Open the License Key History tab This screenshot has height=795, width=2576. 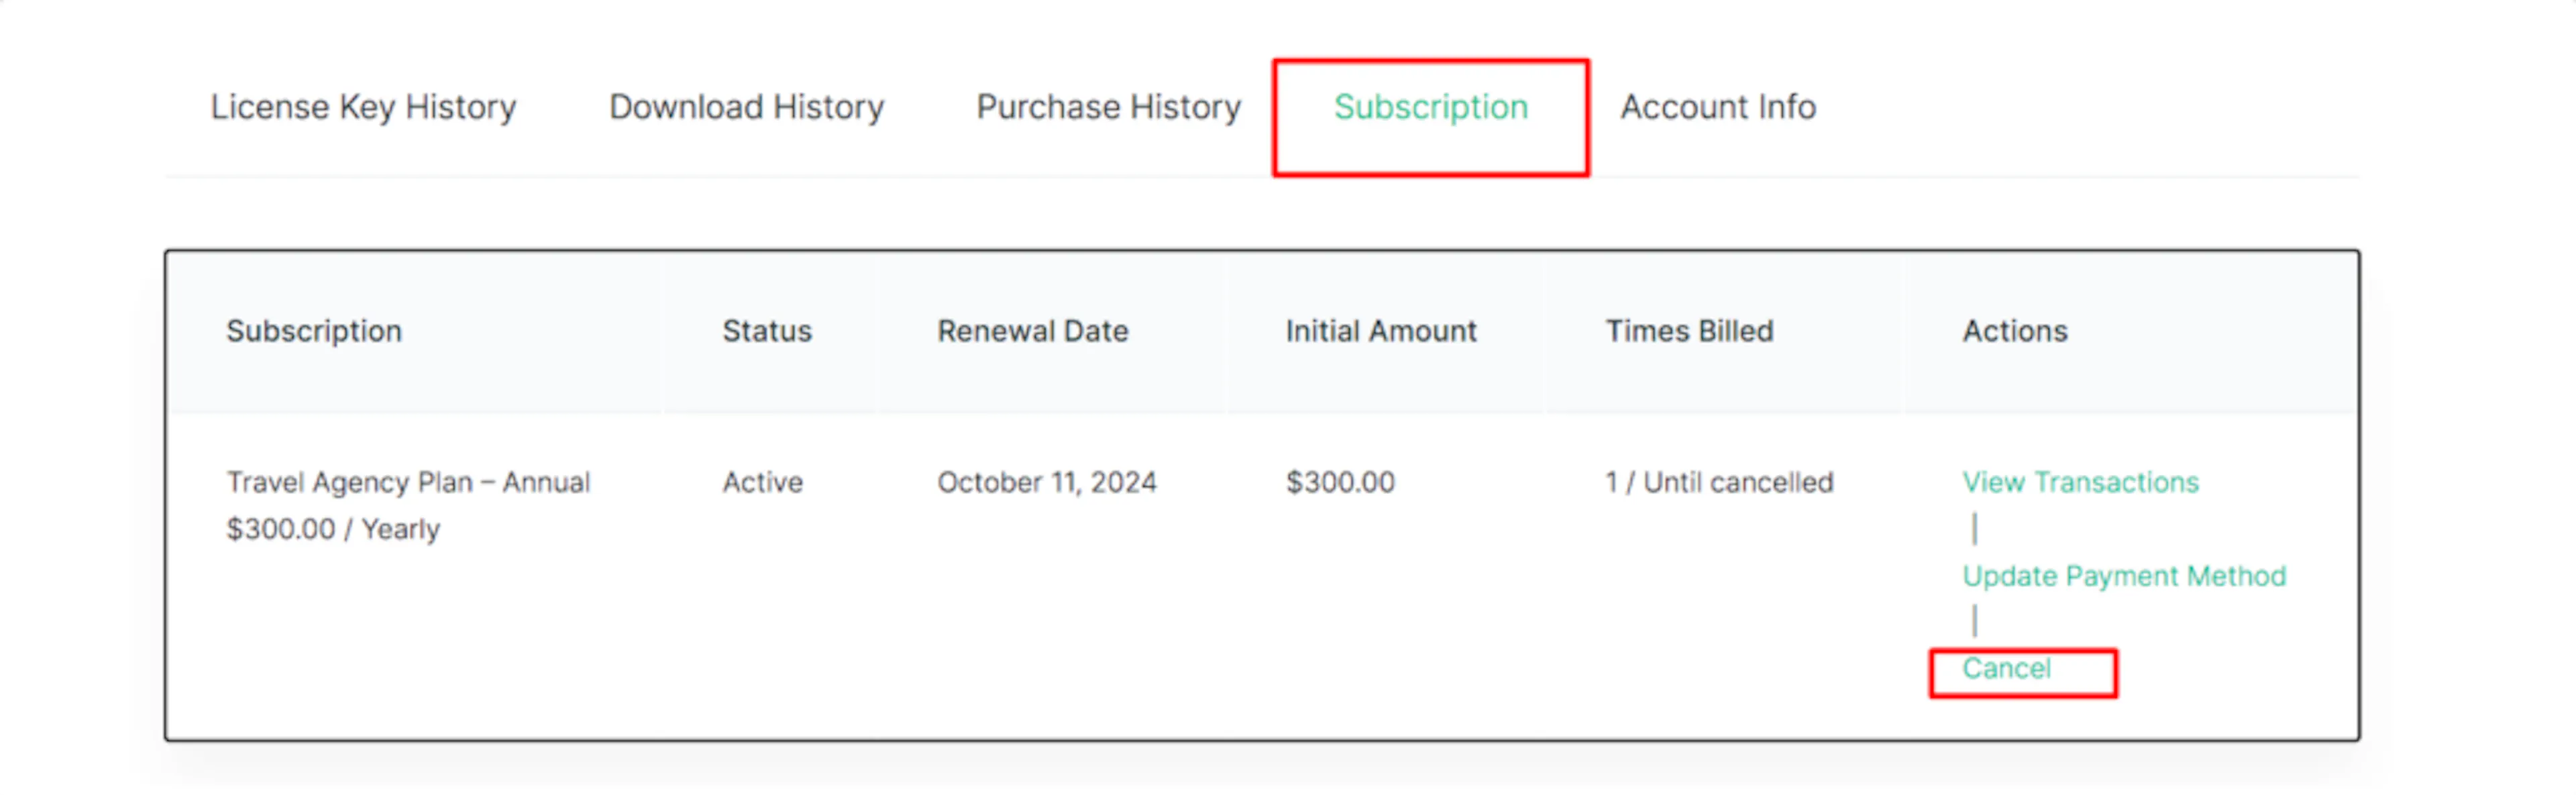363,107
